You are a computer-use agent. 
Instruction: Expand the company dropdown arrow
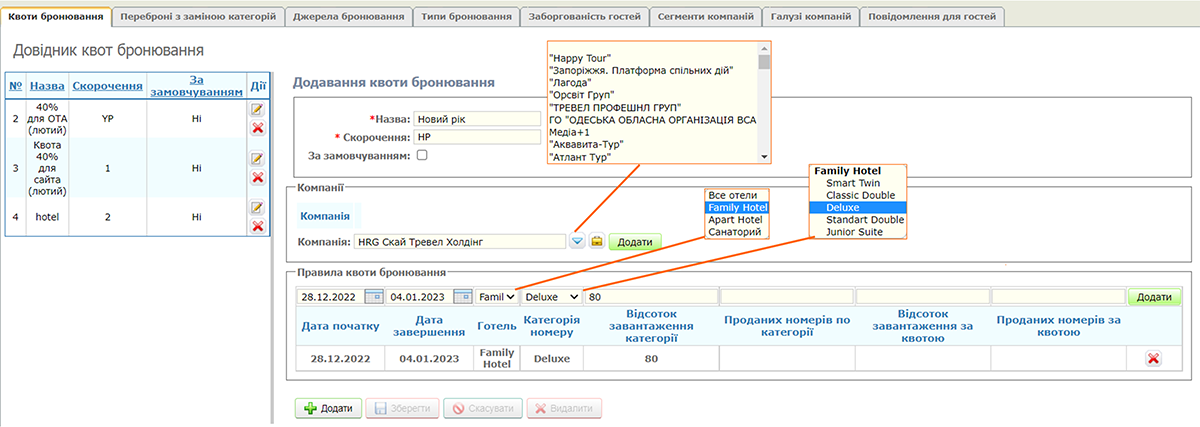(x=577, y=241)
